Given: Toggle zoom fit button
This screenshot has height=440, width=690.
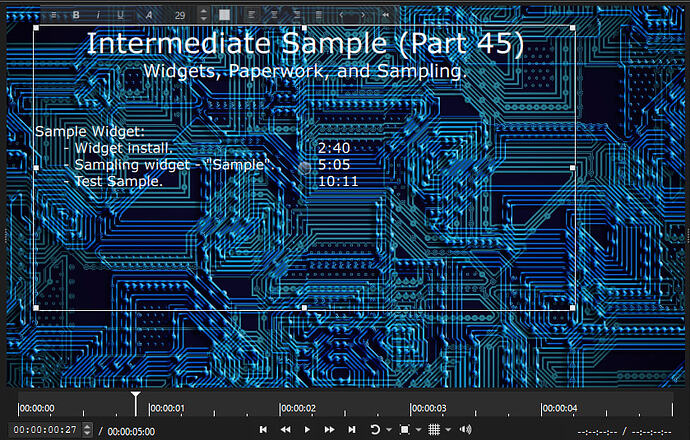Looking at the screenshot, I should [404, 429].
